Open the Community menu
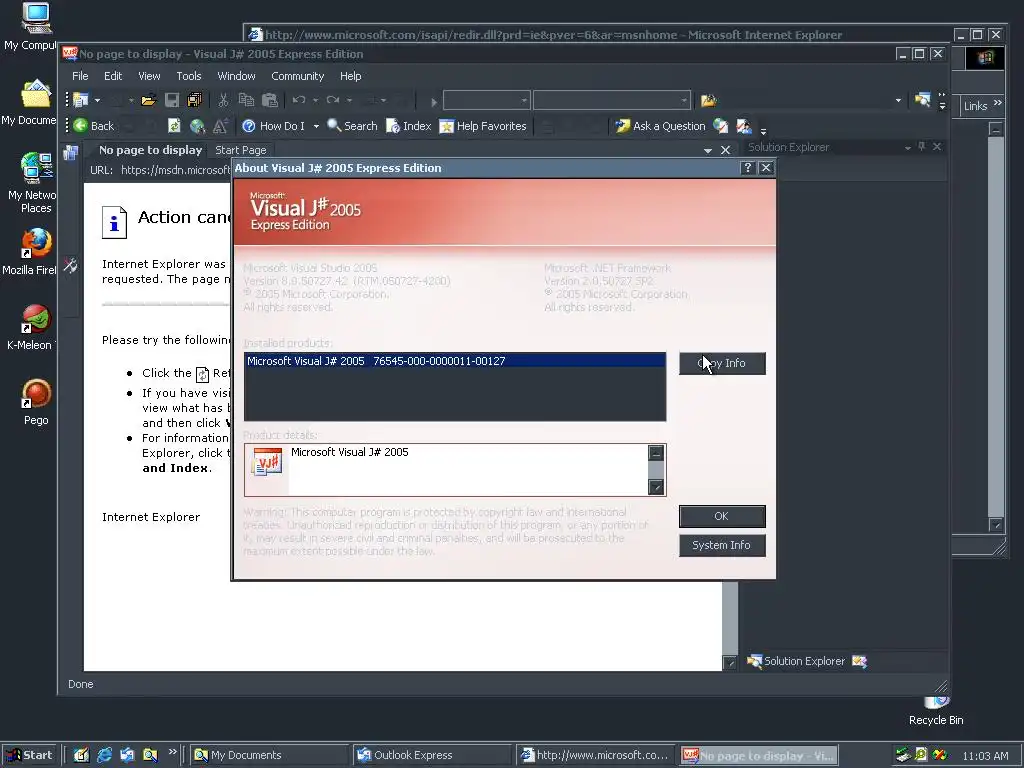 (x=298, y=76)
